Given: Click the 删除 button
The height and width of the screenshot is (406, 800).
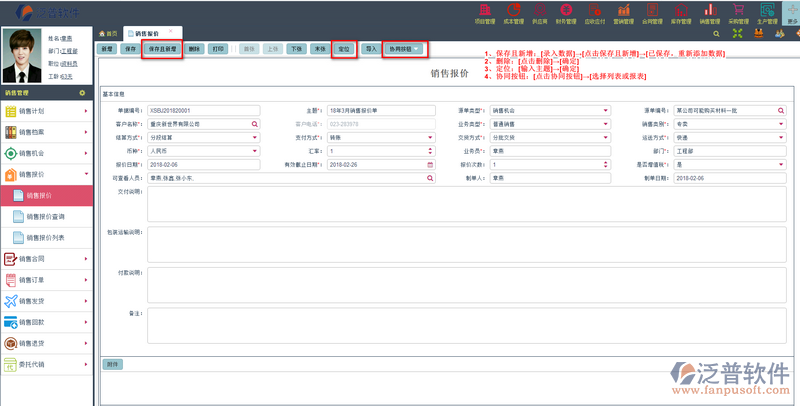Looking at the screenshot, I should [x=194, y=49].
